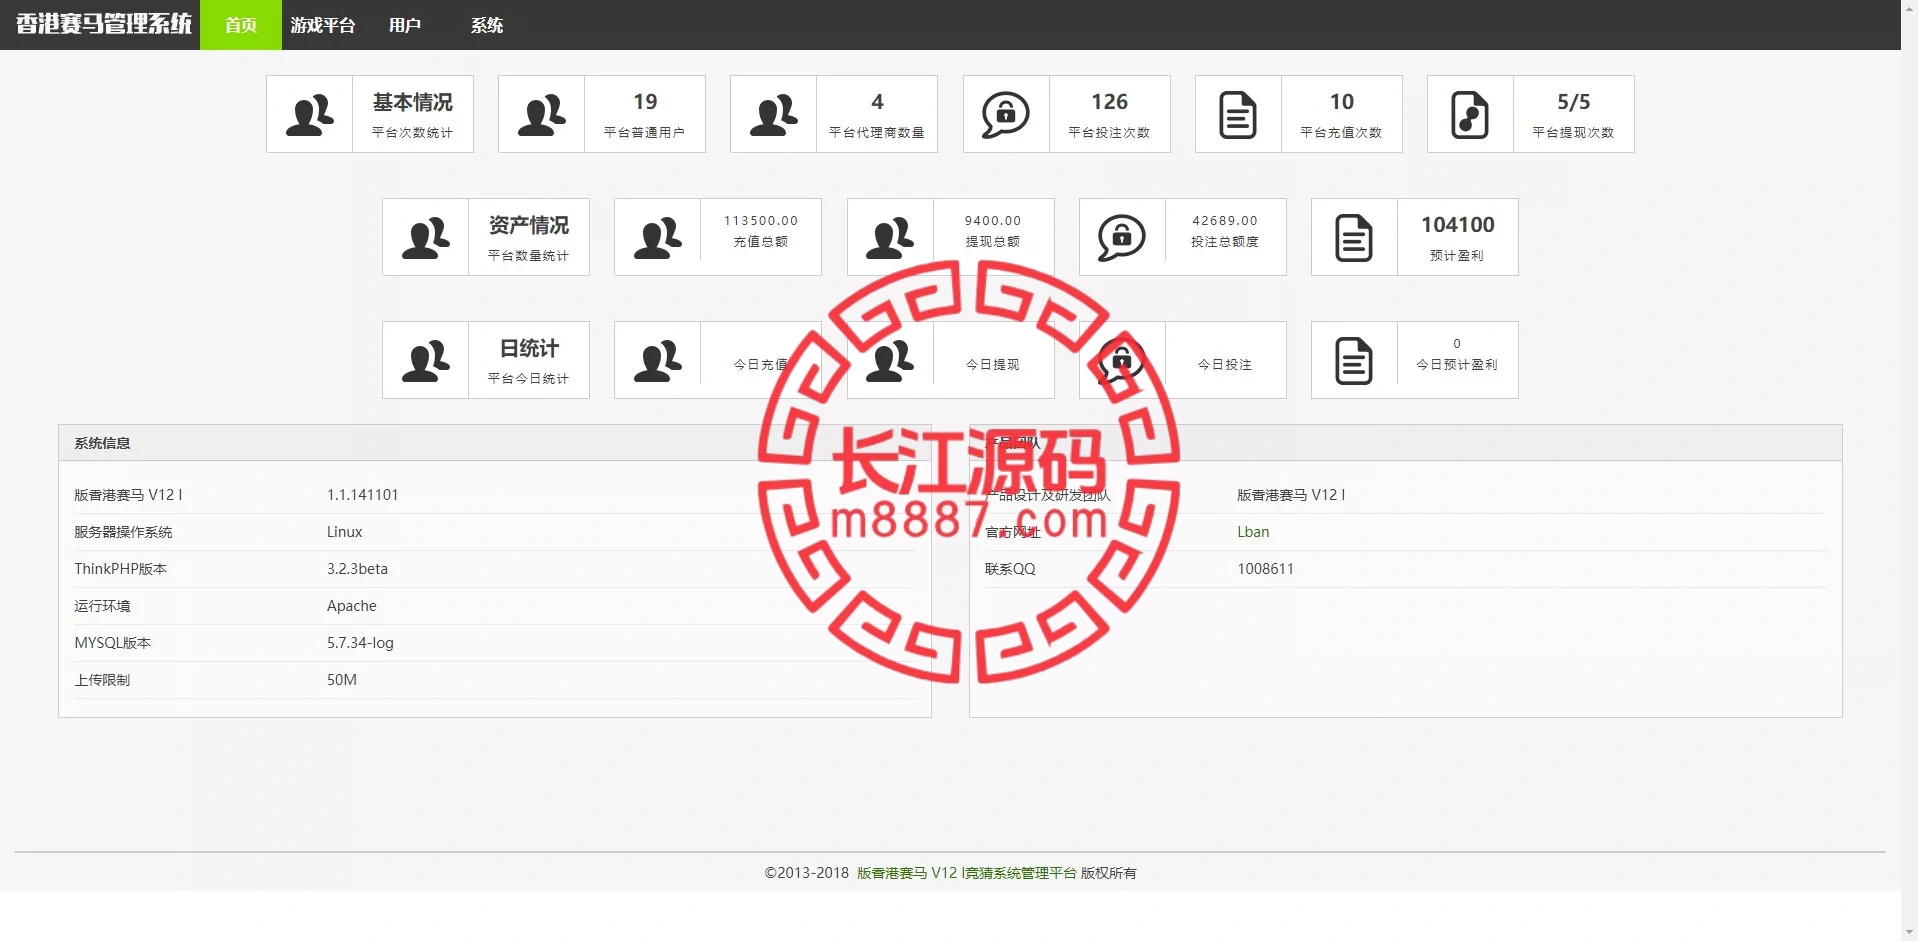1918x941 pixels.
Task: Select the 5/5 平台提现次数 stat
Action: coord(1531,114)
